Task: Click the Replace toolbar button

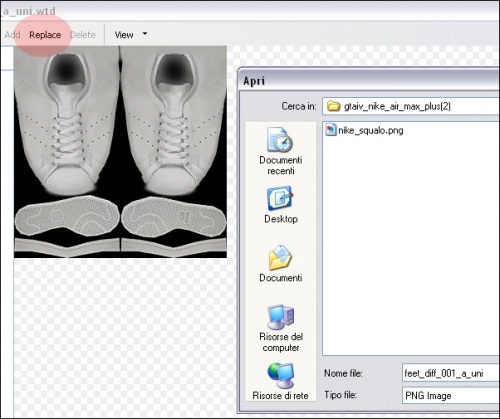Action: coord(45,35)
